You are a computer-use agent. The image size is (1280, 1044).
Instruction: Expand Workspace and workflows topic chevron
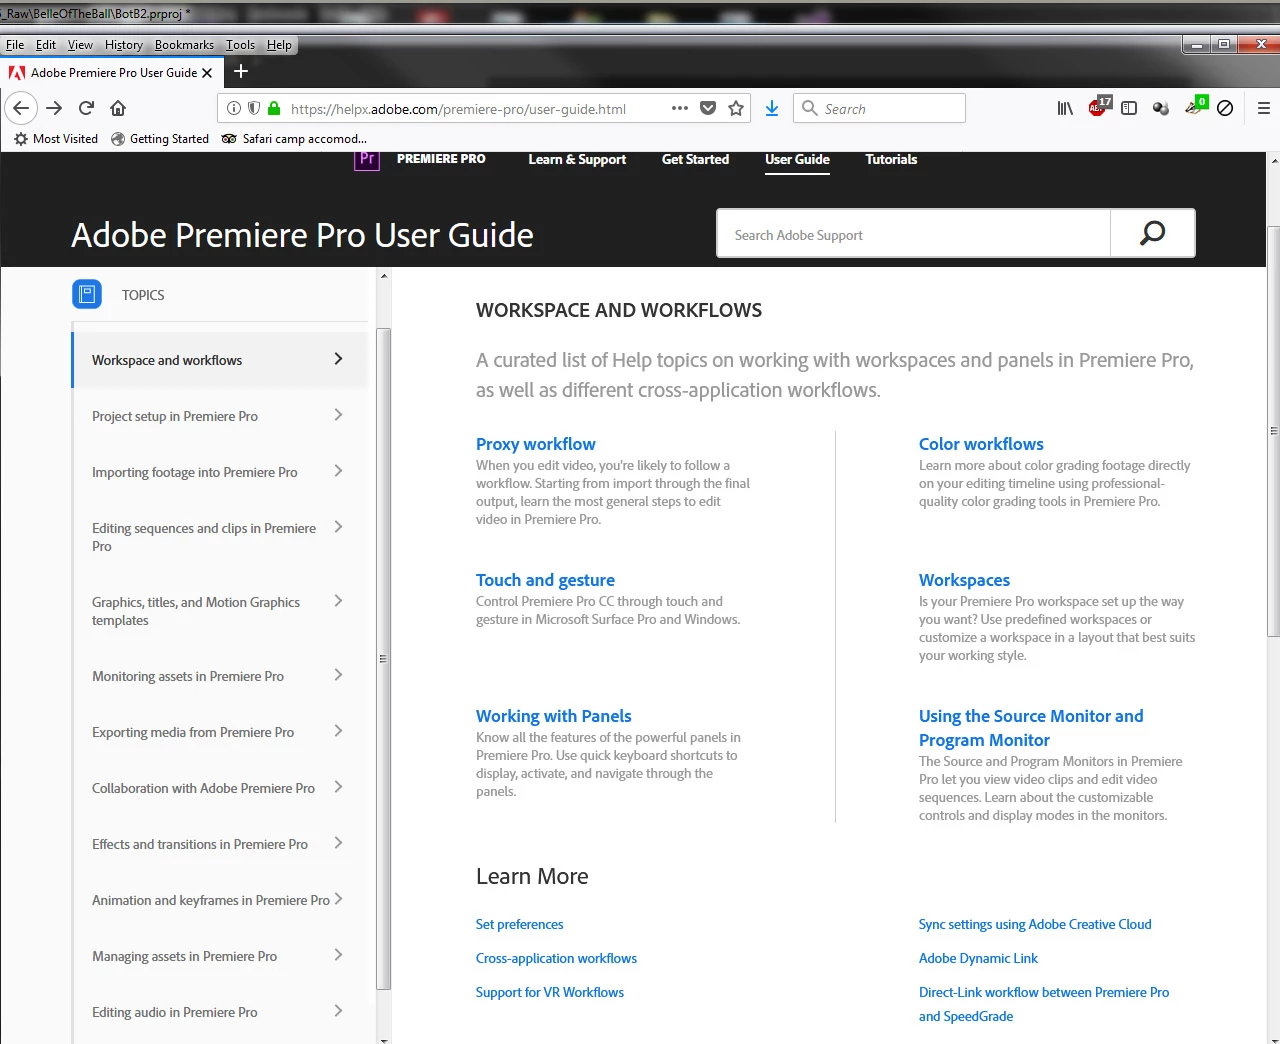point(338,359)
